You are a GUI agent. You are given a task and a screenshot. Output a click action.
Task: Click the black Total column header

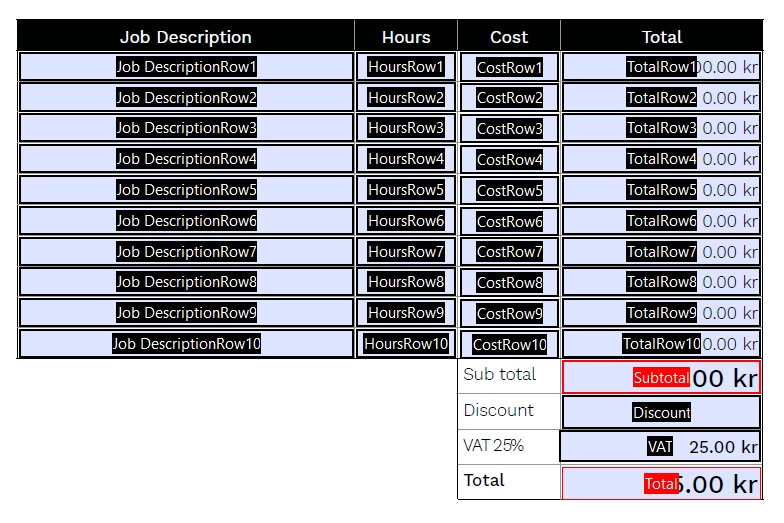(x=662, y=36)
